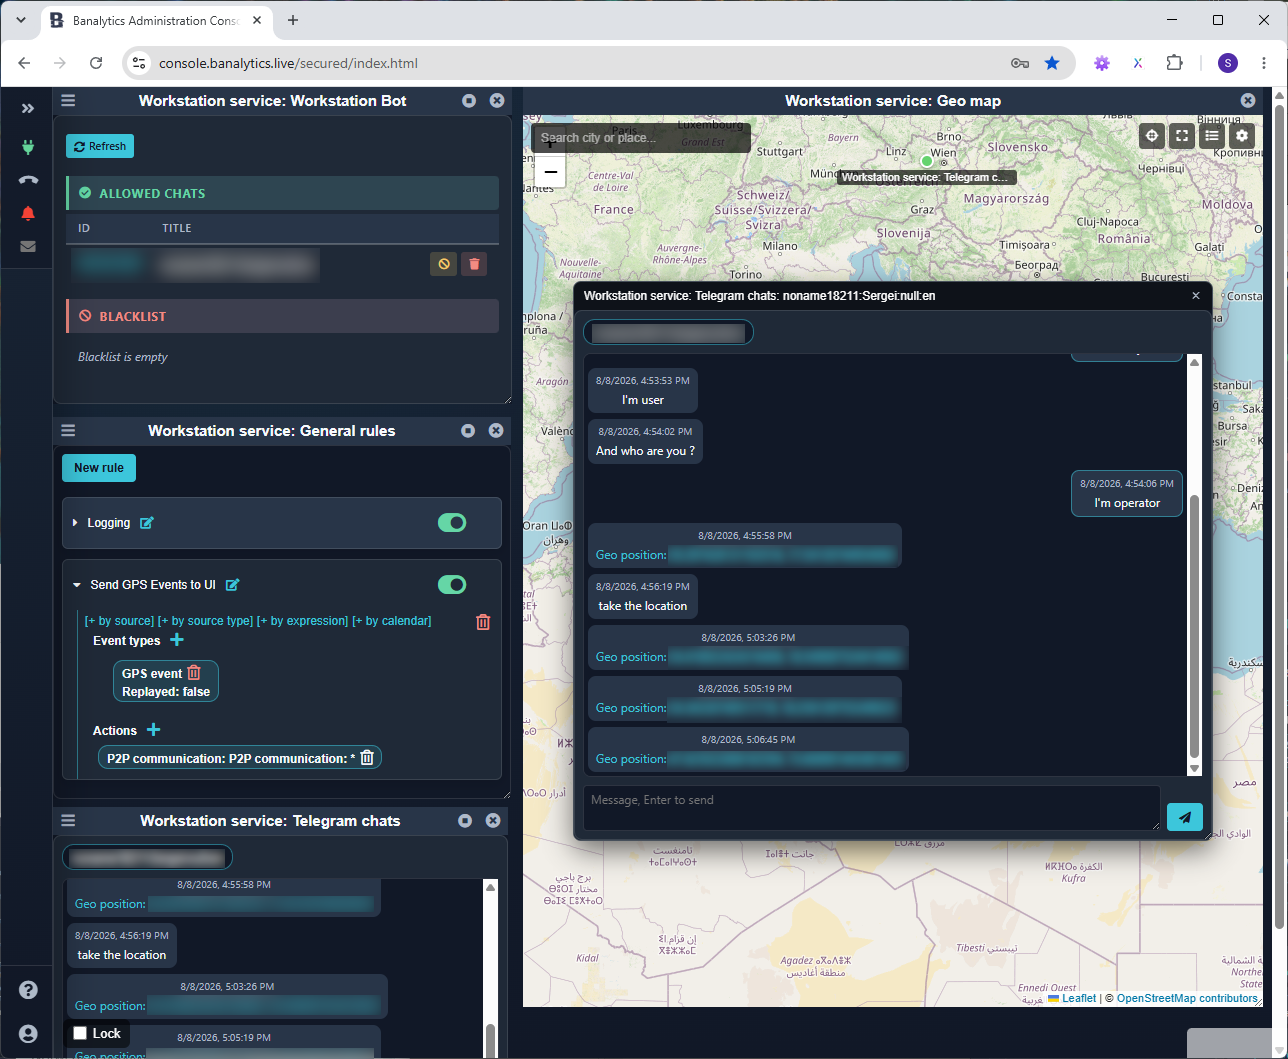1288x1059 pixels.
Task: Toggle the Logging rule switch off
Action: tap(452, 523)
